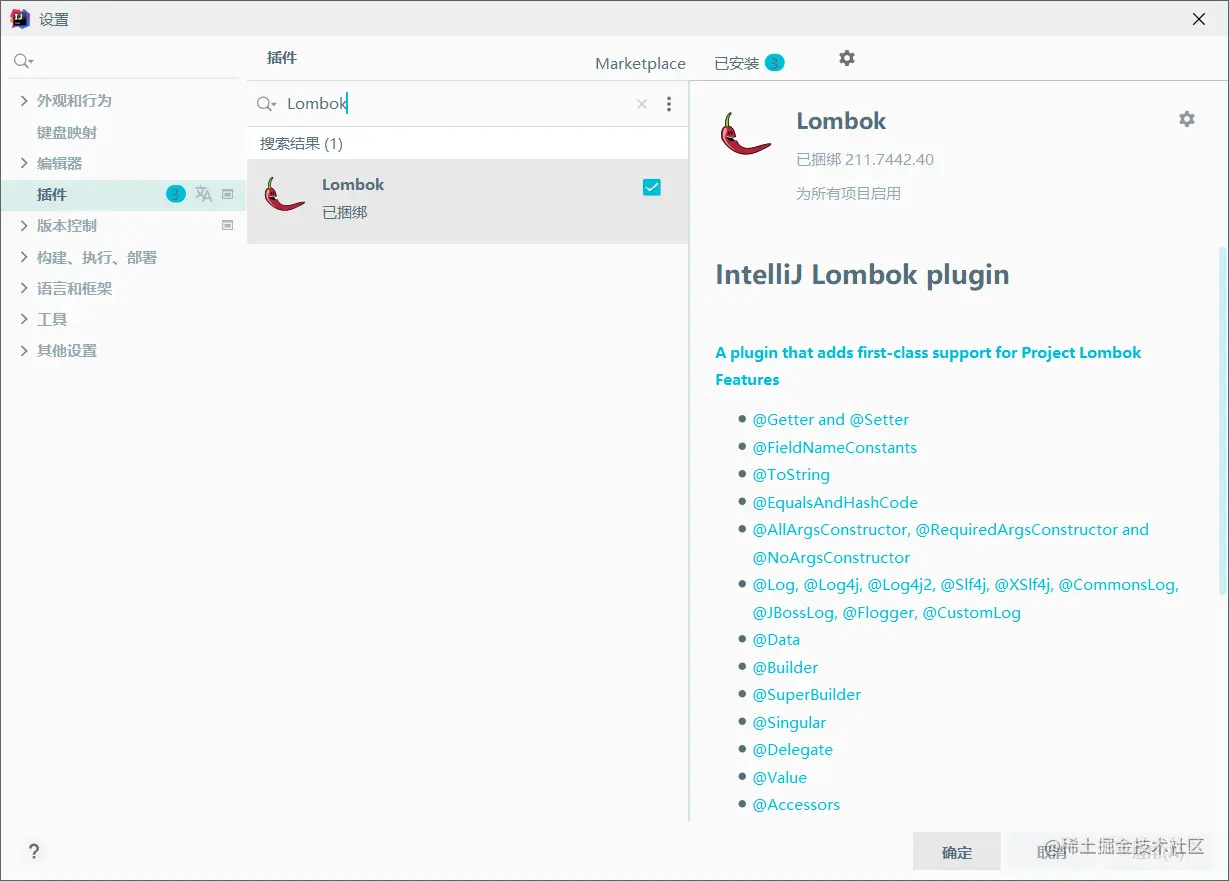Open plugin search options magnifier dropdown
The height and width of the screenshot is (881, 1229).
(x=266, y=104)
